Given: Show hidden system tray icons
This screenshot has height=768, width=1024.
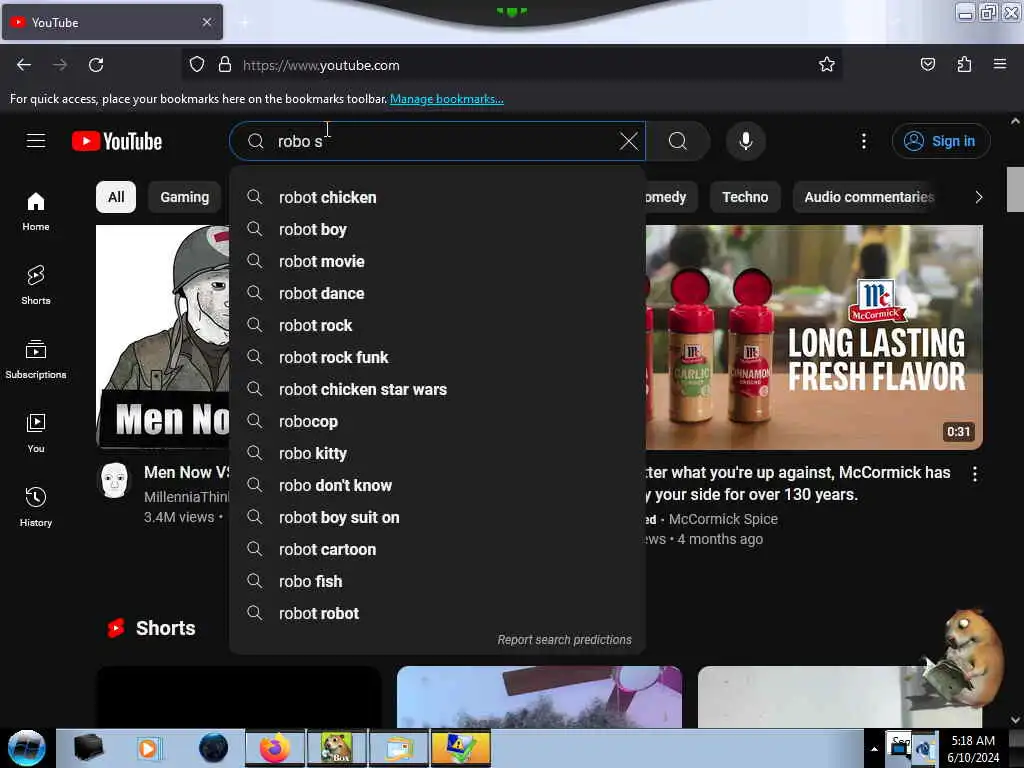Looking at the screenshot, I should coord(874,749).
